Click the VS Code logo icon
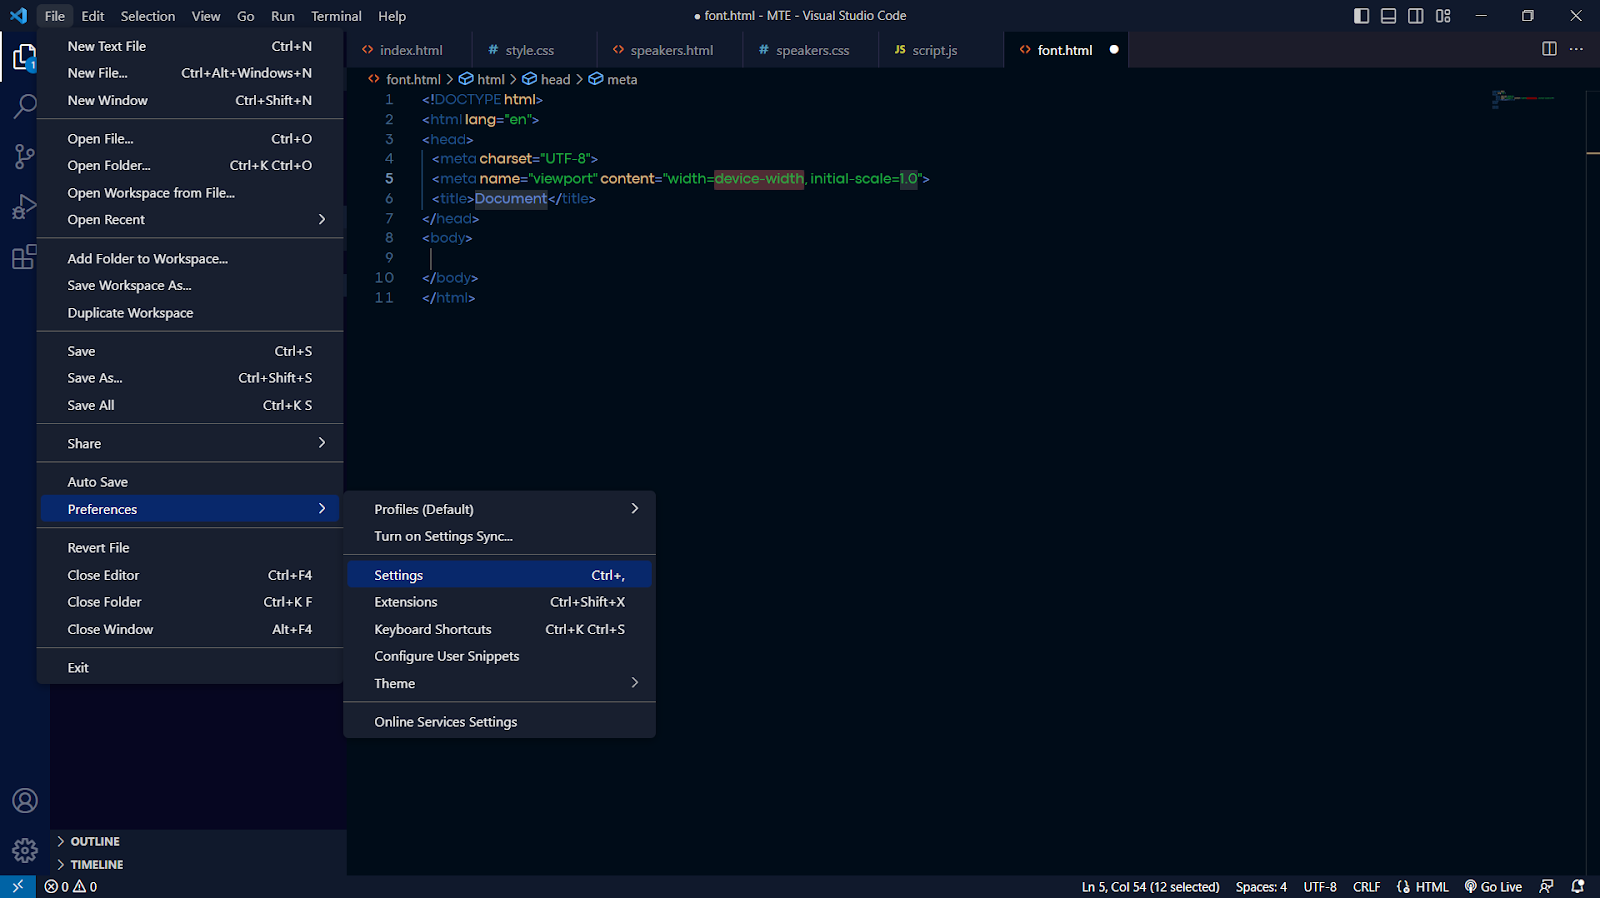The width and height of the screenshot is (1600, 898). click(18, 16)
